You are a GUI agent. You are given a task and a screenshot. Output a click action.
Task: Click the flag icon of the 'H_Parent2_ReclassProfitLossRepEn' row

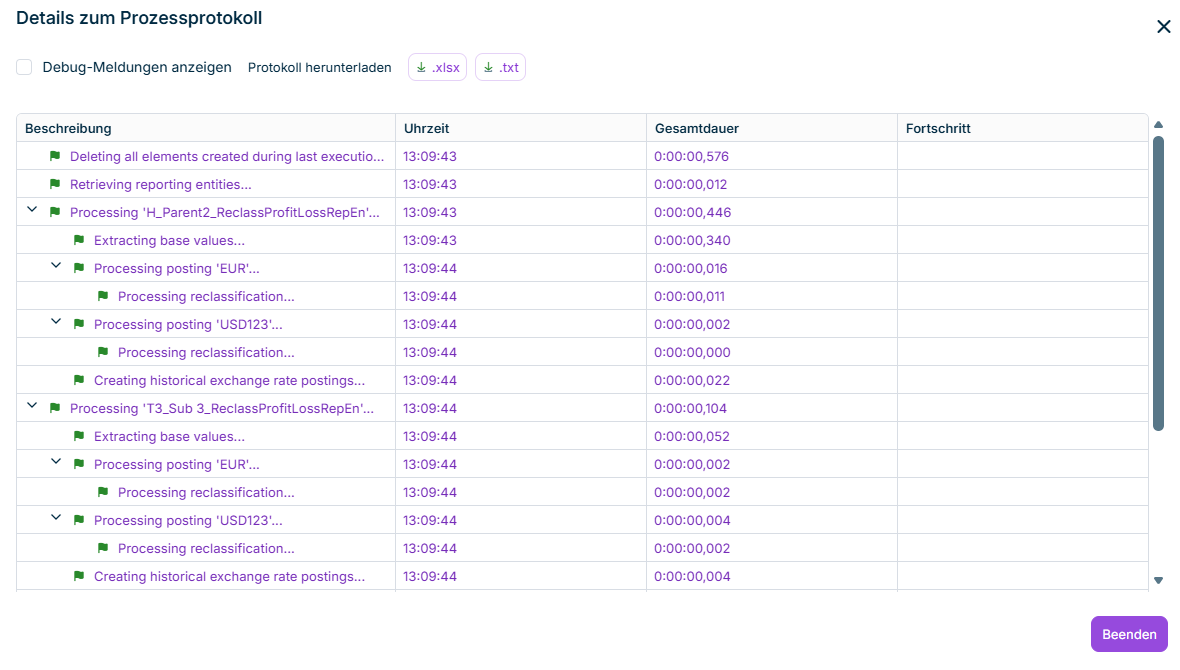tap(55, 212)
